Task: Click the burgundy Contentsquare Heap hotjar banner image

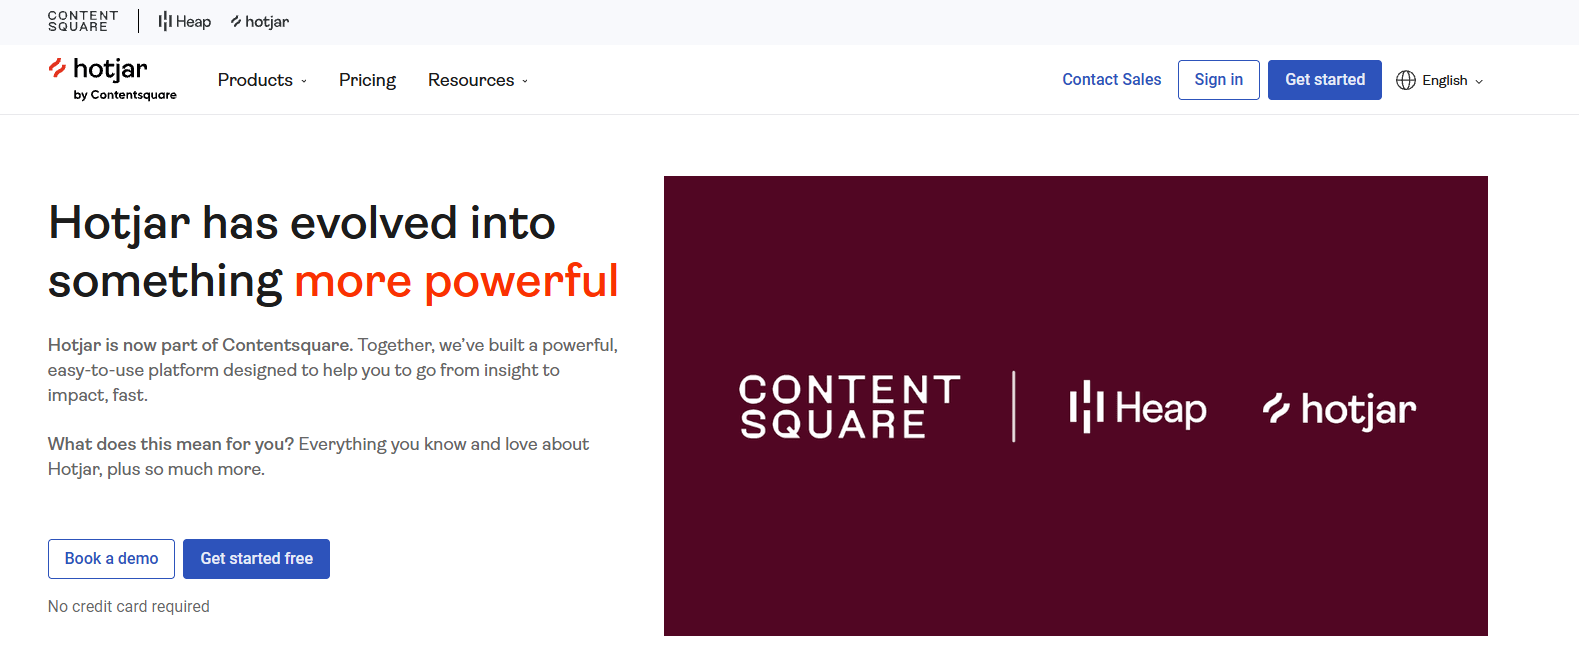Action: [x=1076, y=406]
